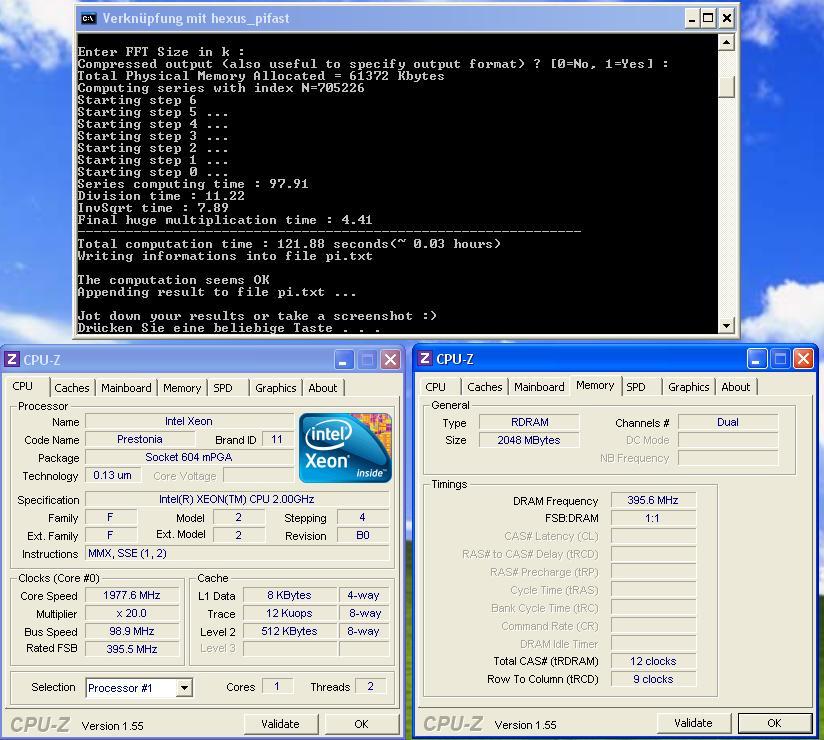Click the Specification 'Intel(R) XEON(TM) CPU 2.00GHz'
This screenshot has width=824, height=740.
pyautogui.click(x=237, y=499)
